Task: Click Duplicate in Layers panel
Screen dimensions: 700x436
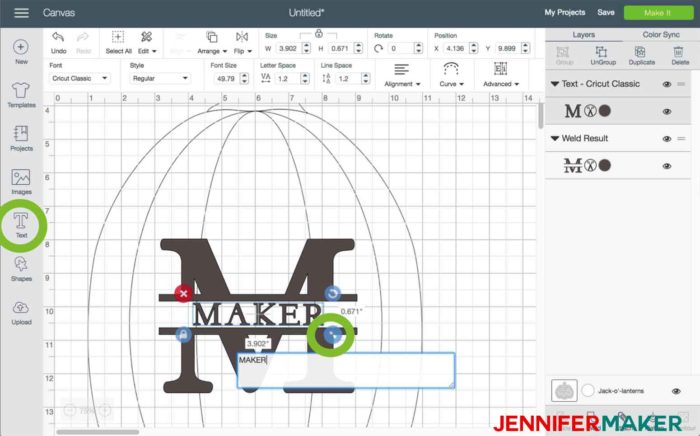Action: [642, 56]
